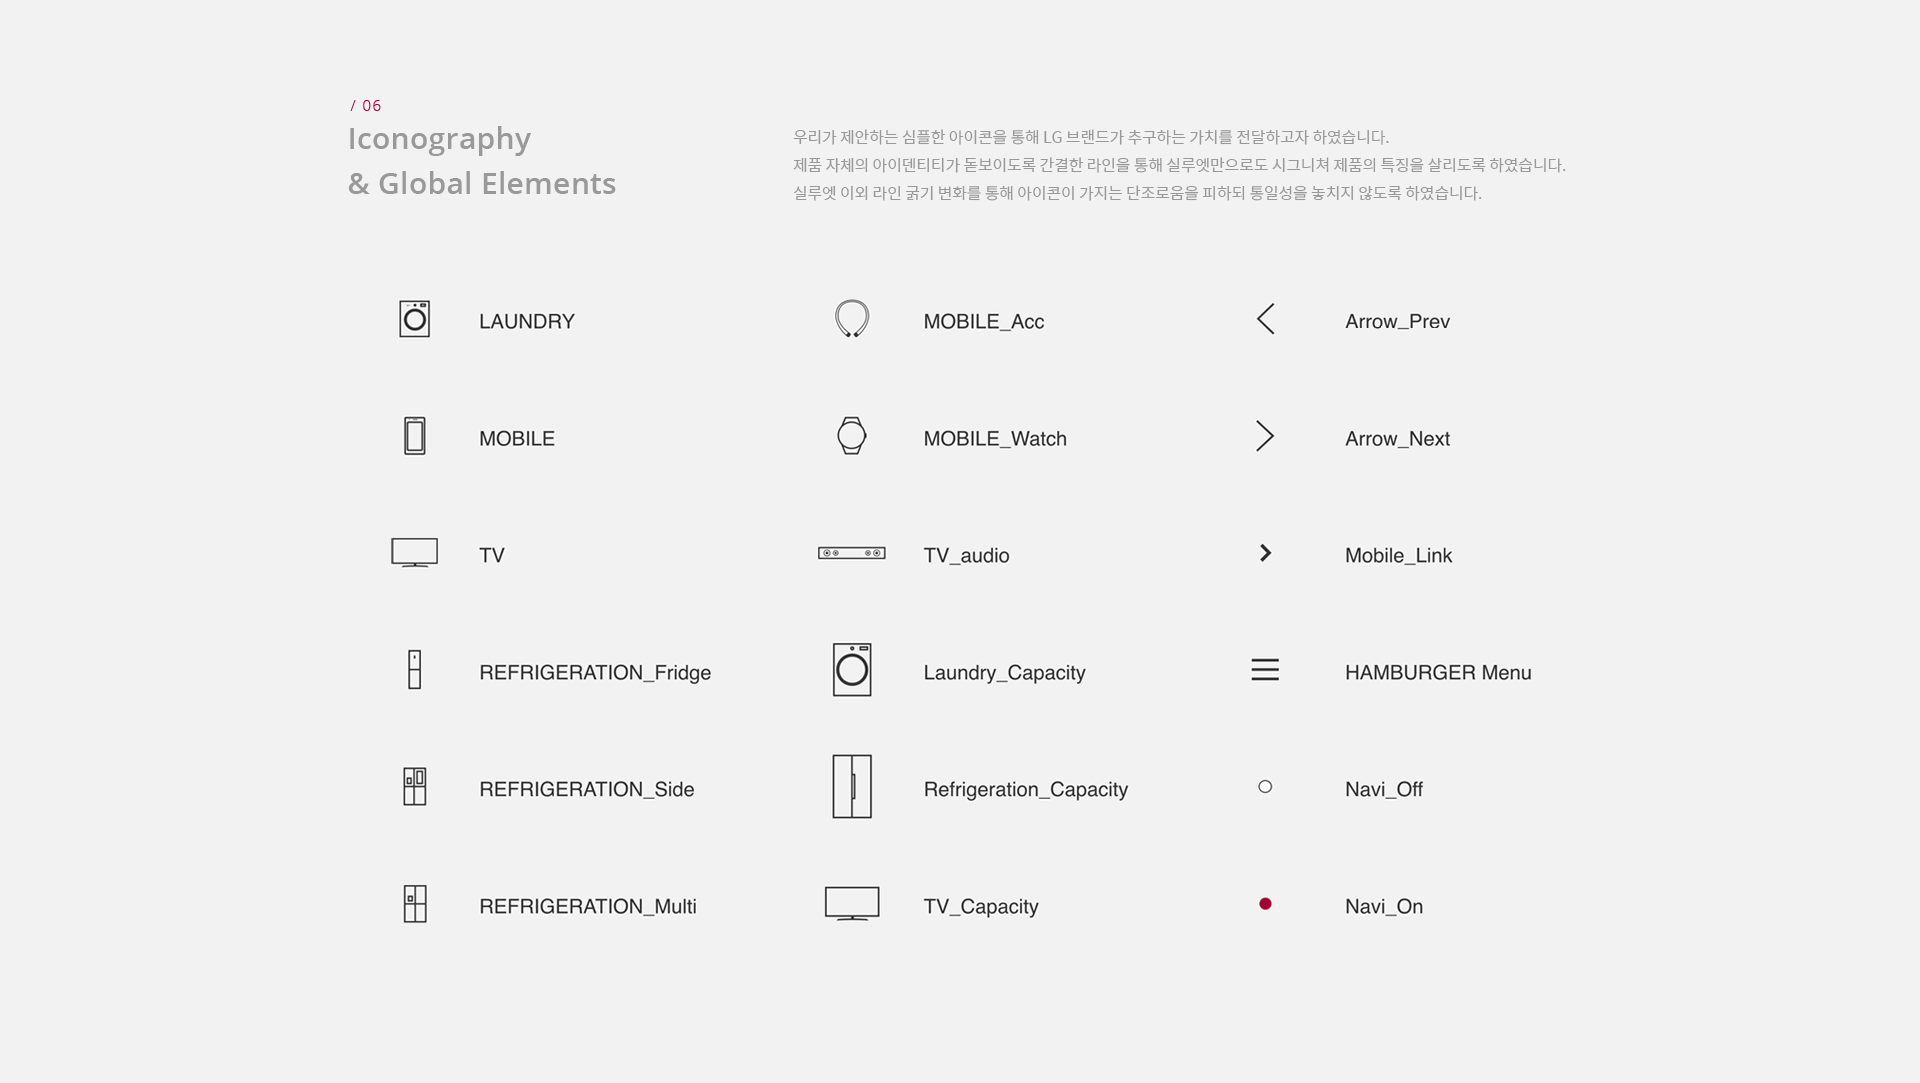Click the REFRIGERATION_Side label
Screen dimensions: 1920x1083
[x=587, y=789]
